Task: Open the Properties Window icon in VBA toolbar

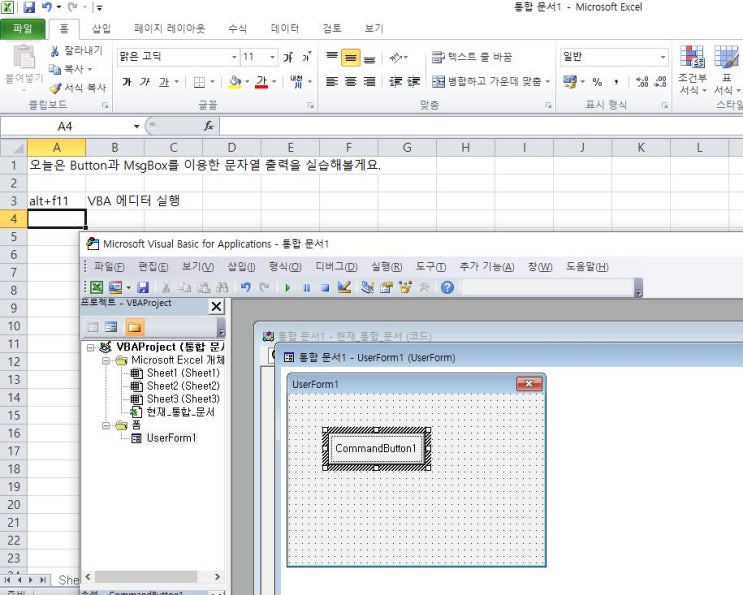Action: [386, 287]
